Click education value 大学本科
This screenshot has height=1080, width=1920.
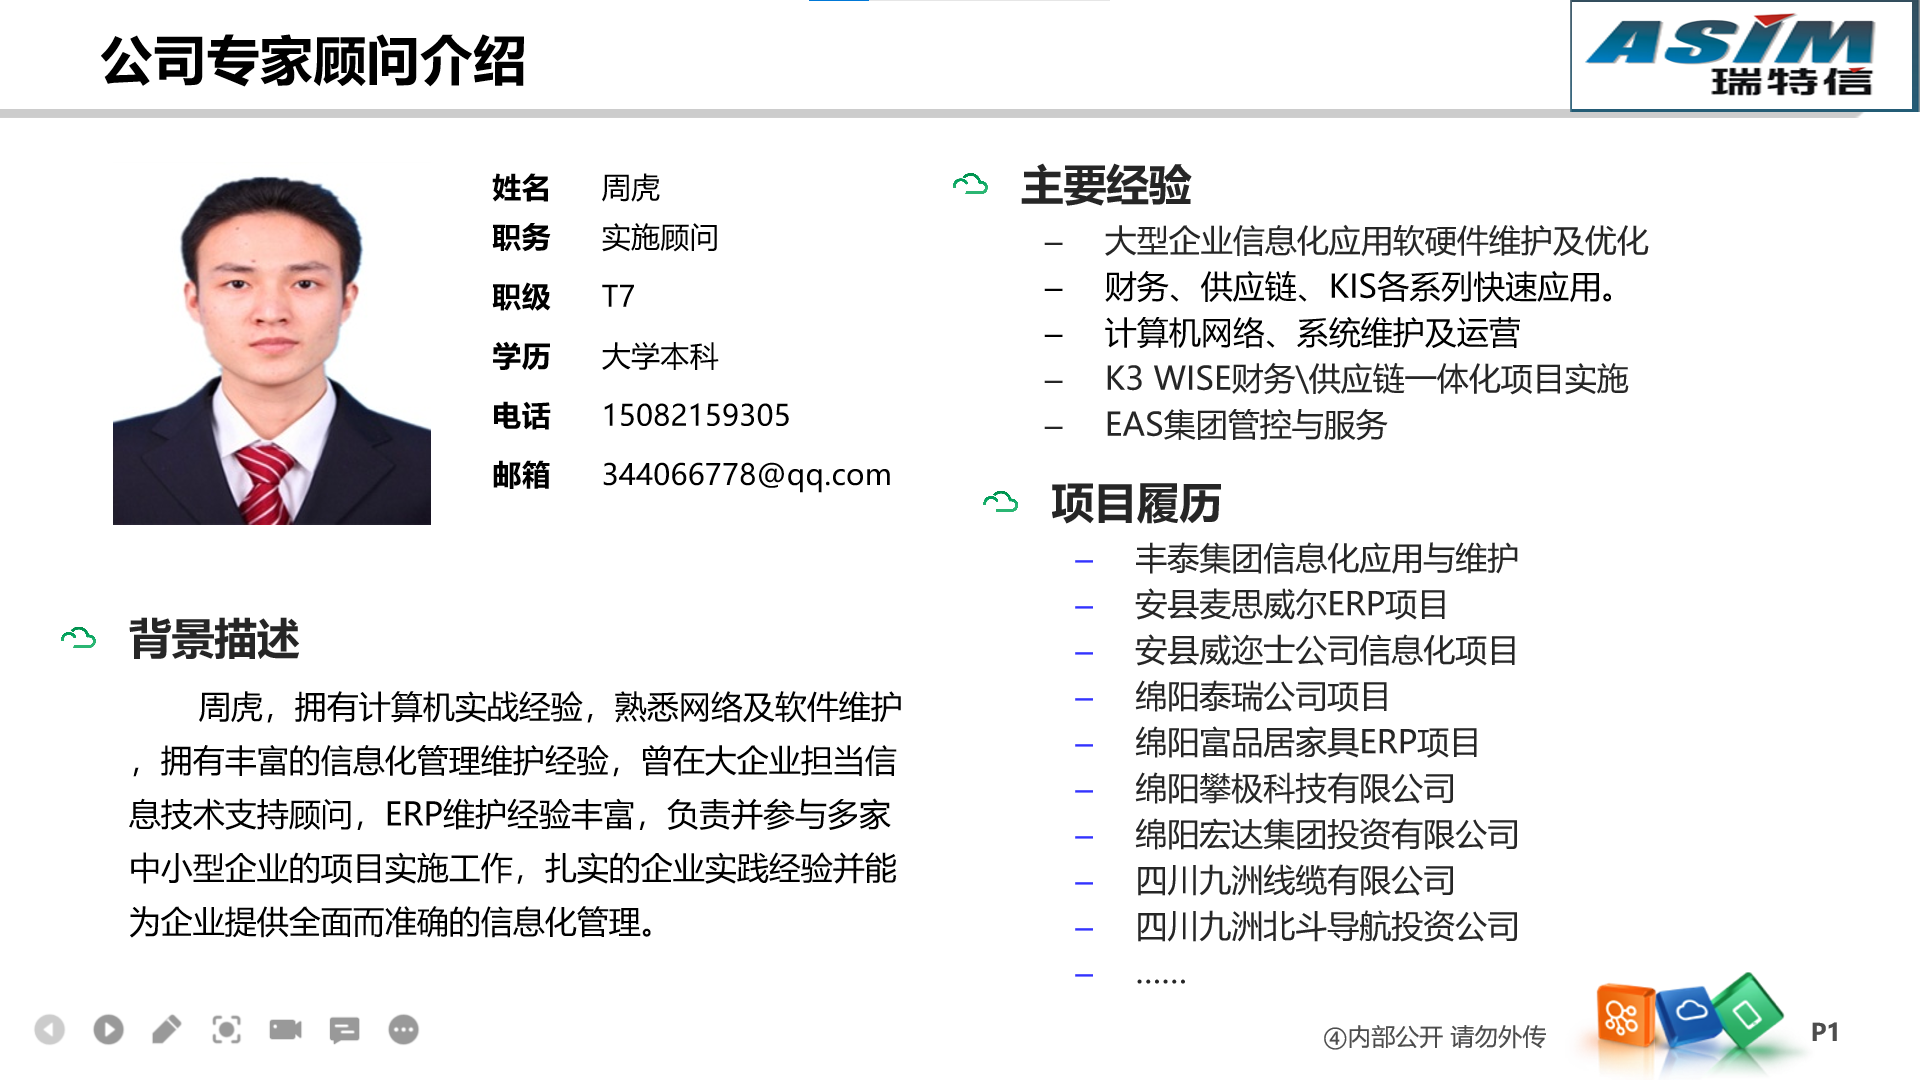tap(660, 356)
